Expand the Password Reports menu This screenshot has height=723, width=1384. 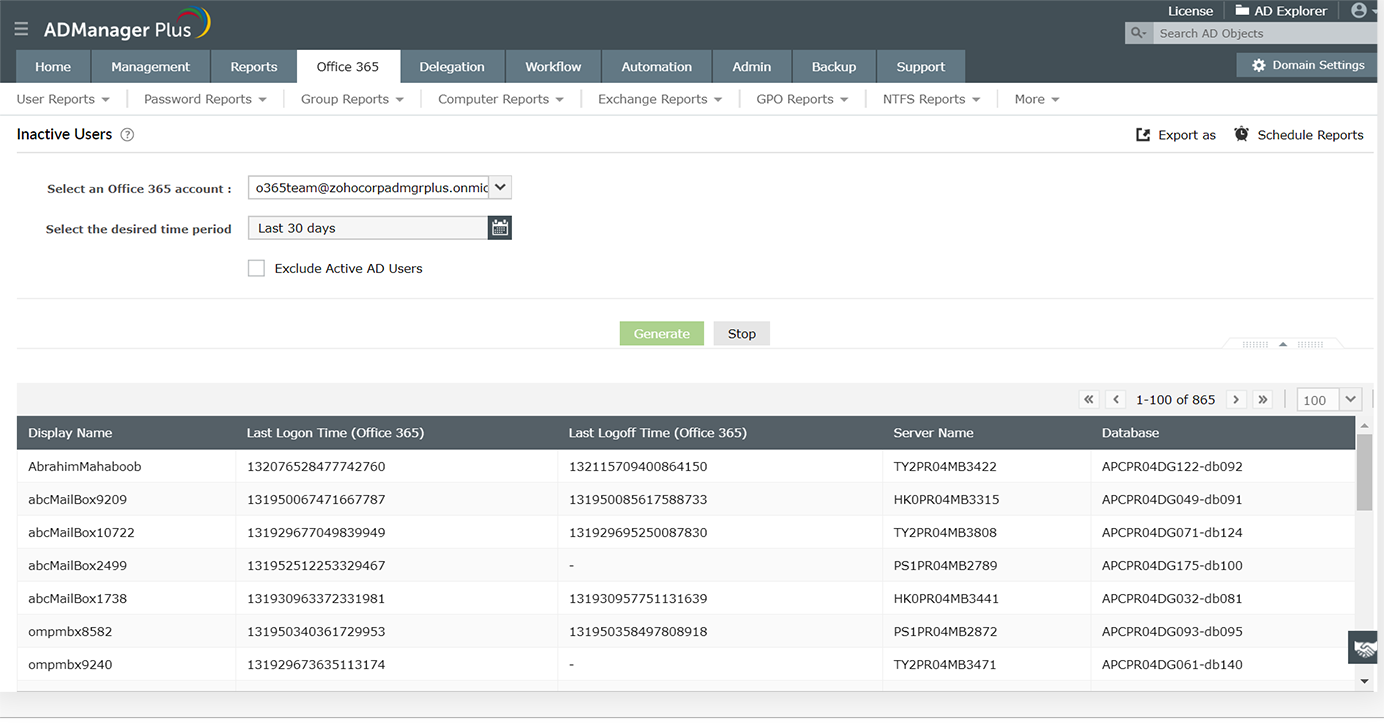(x=205, y=99)
